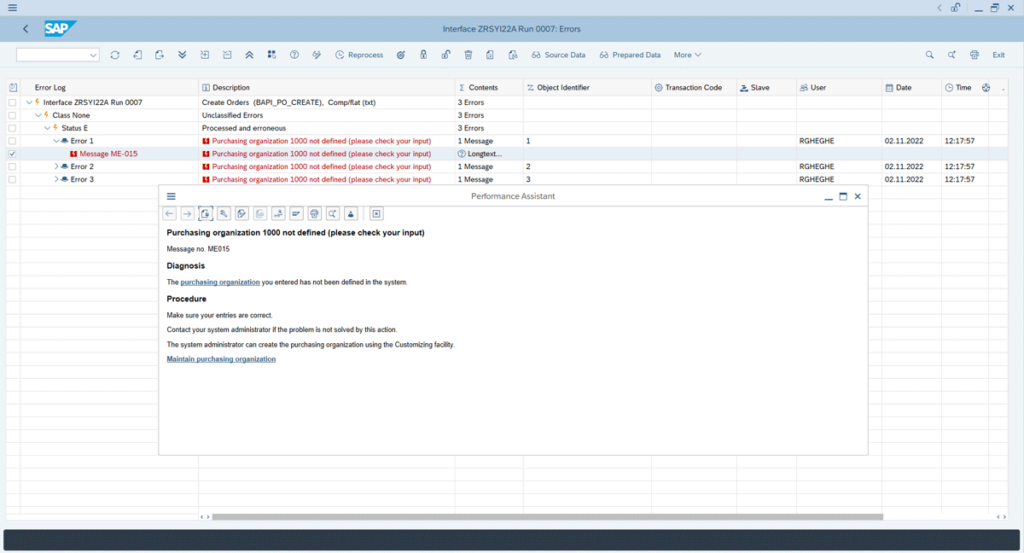This screenshot has width=1024, height=553.
Task: Click the trash delete icon in toolbar
Action: (x=468, y=55)
